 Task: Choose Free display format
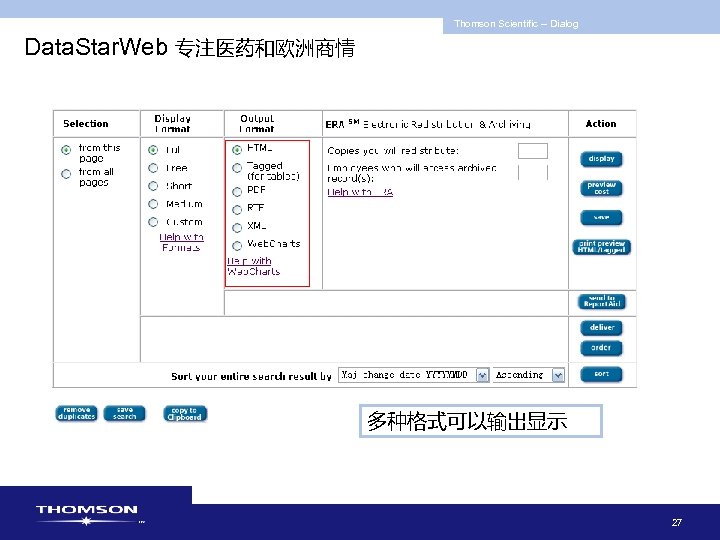(153, 168)
